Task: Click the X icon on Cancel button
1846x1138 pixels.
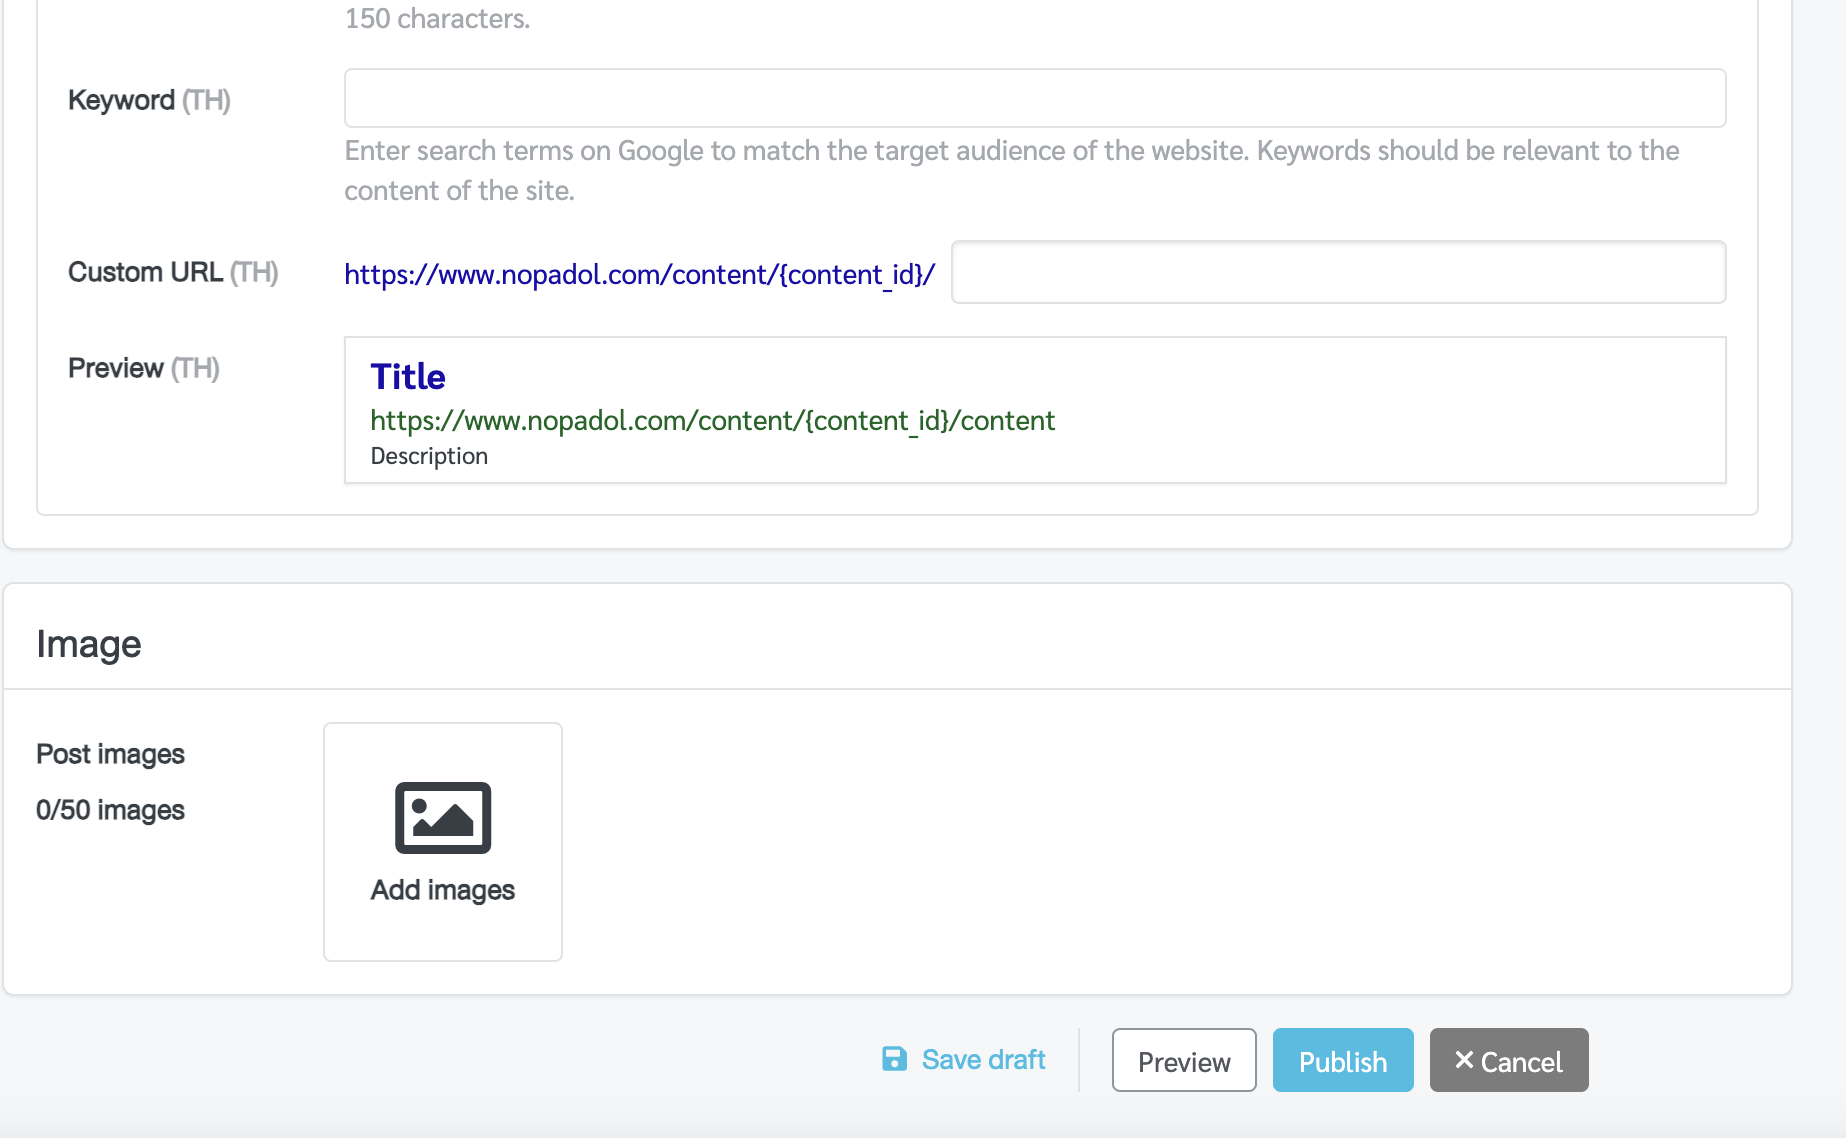Action: (1464, 1060)
